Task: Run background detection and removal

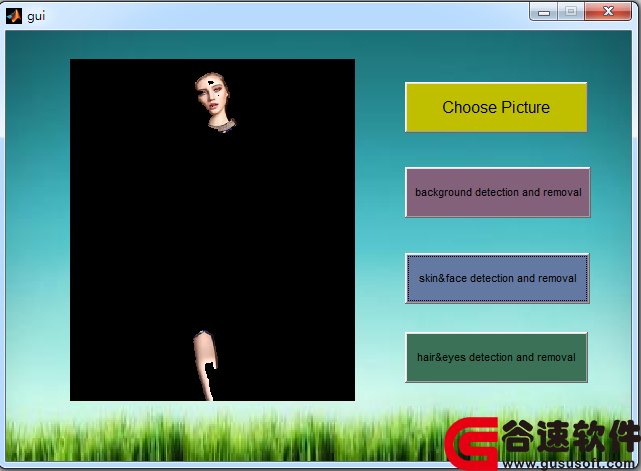Action: tap(498, 192)
